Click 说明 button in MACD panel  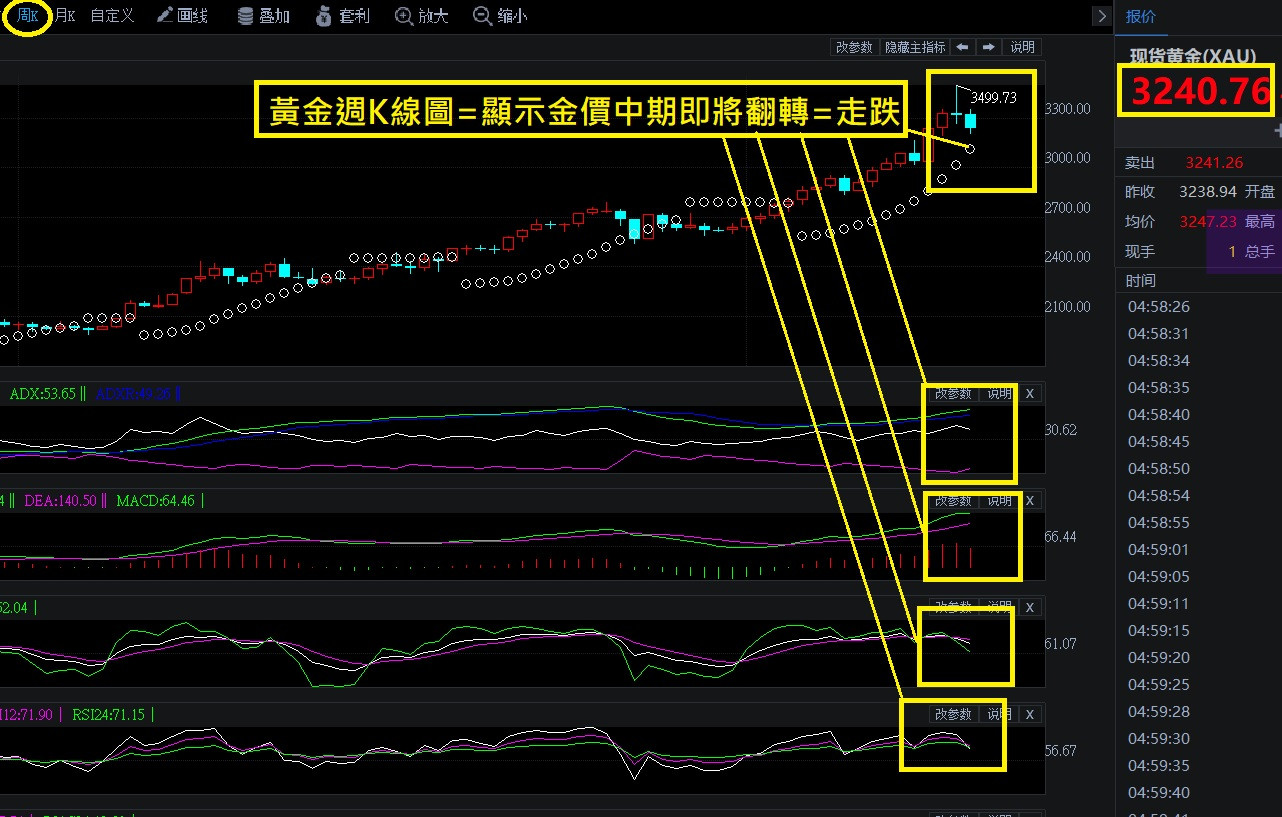pyautogui.click(x=999, y=501)
